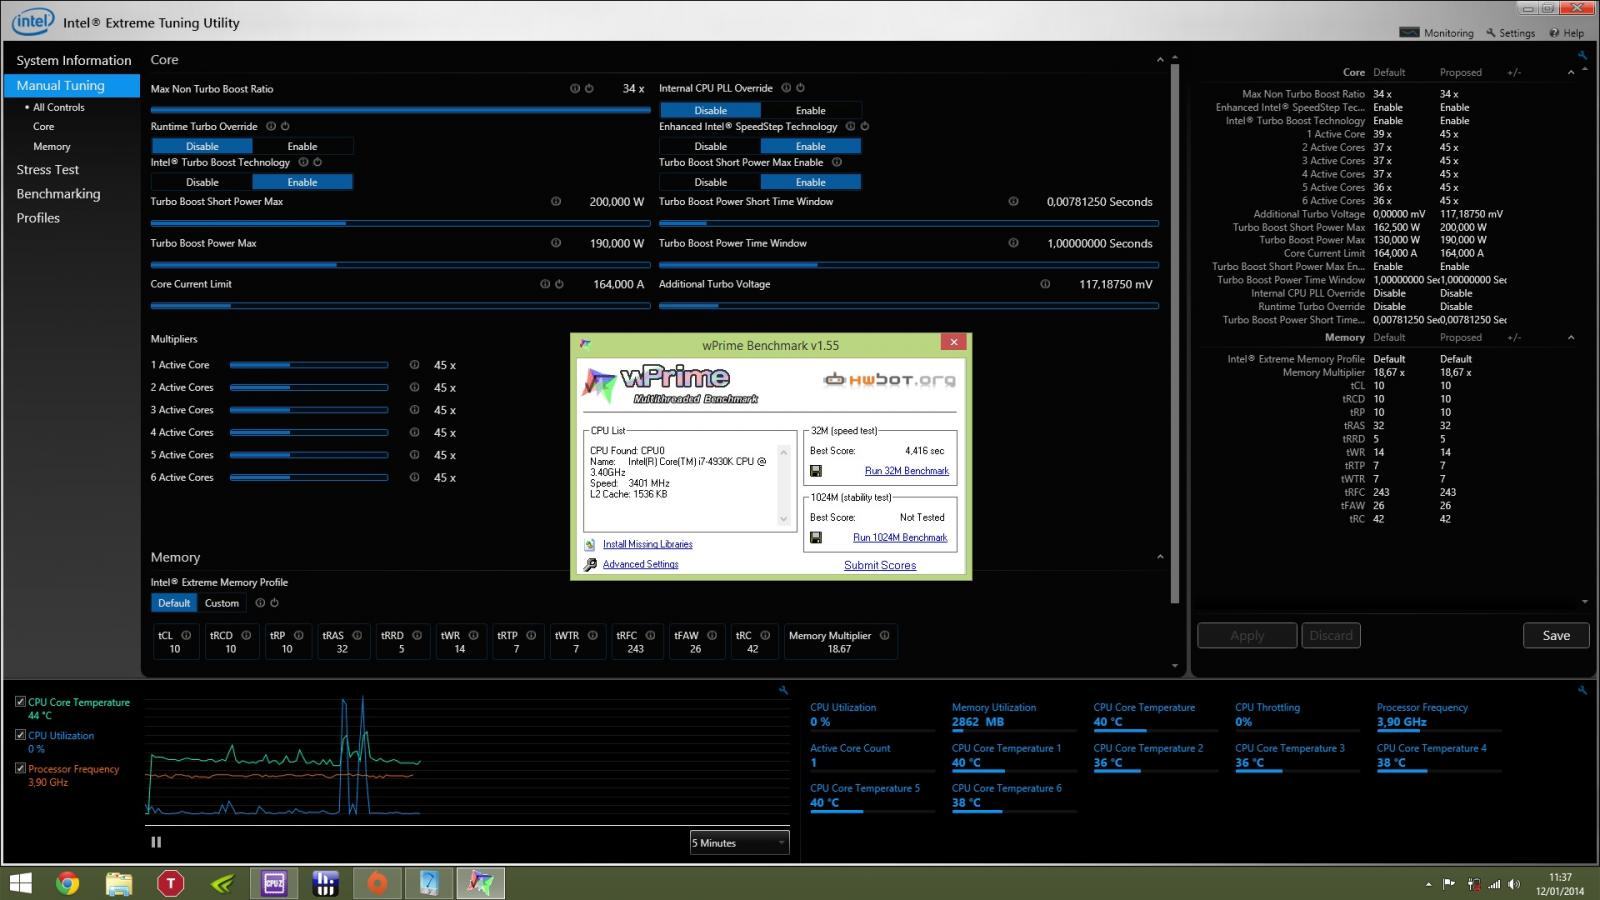
Task: Collapse the Core section in the tuning pane
Action: point(1160,60)
